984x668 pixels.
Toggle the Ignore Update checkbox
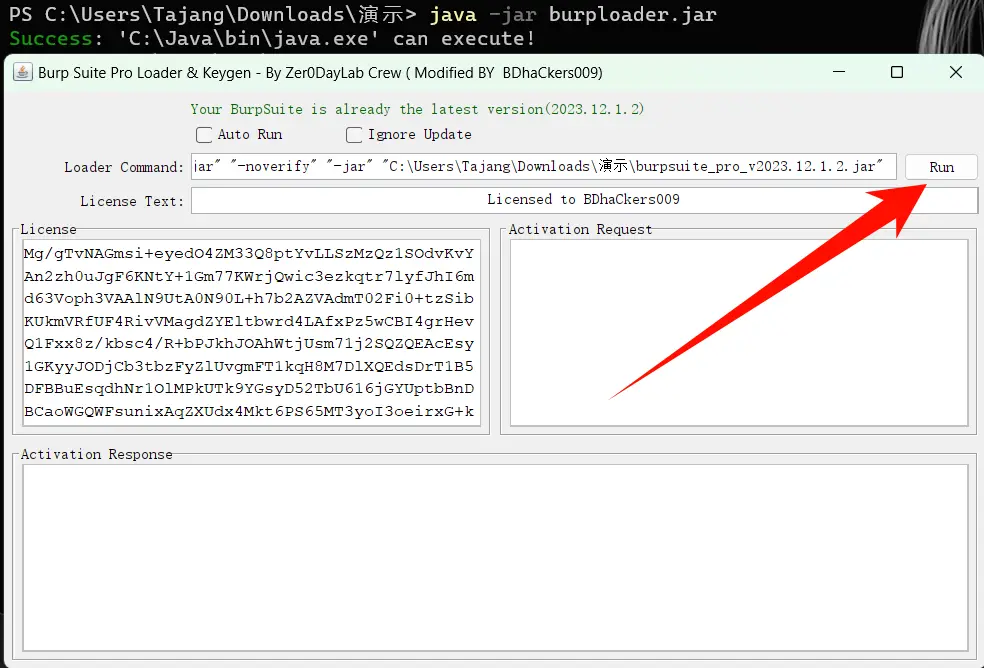[x=354, y=135]
